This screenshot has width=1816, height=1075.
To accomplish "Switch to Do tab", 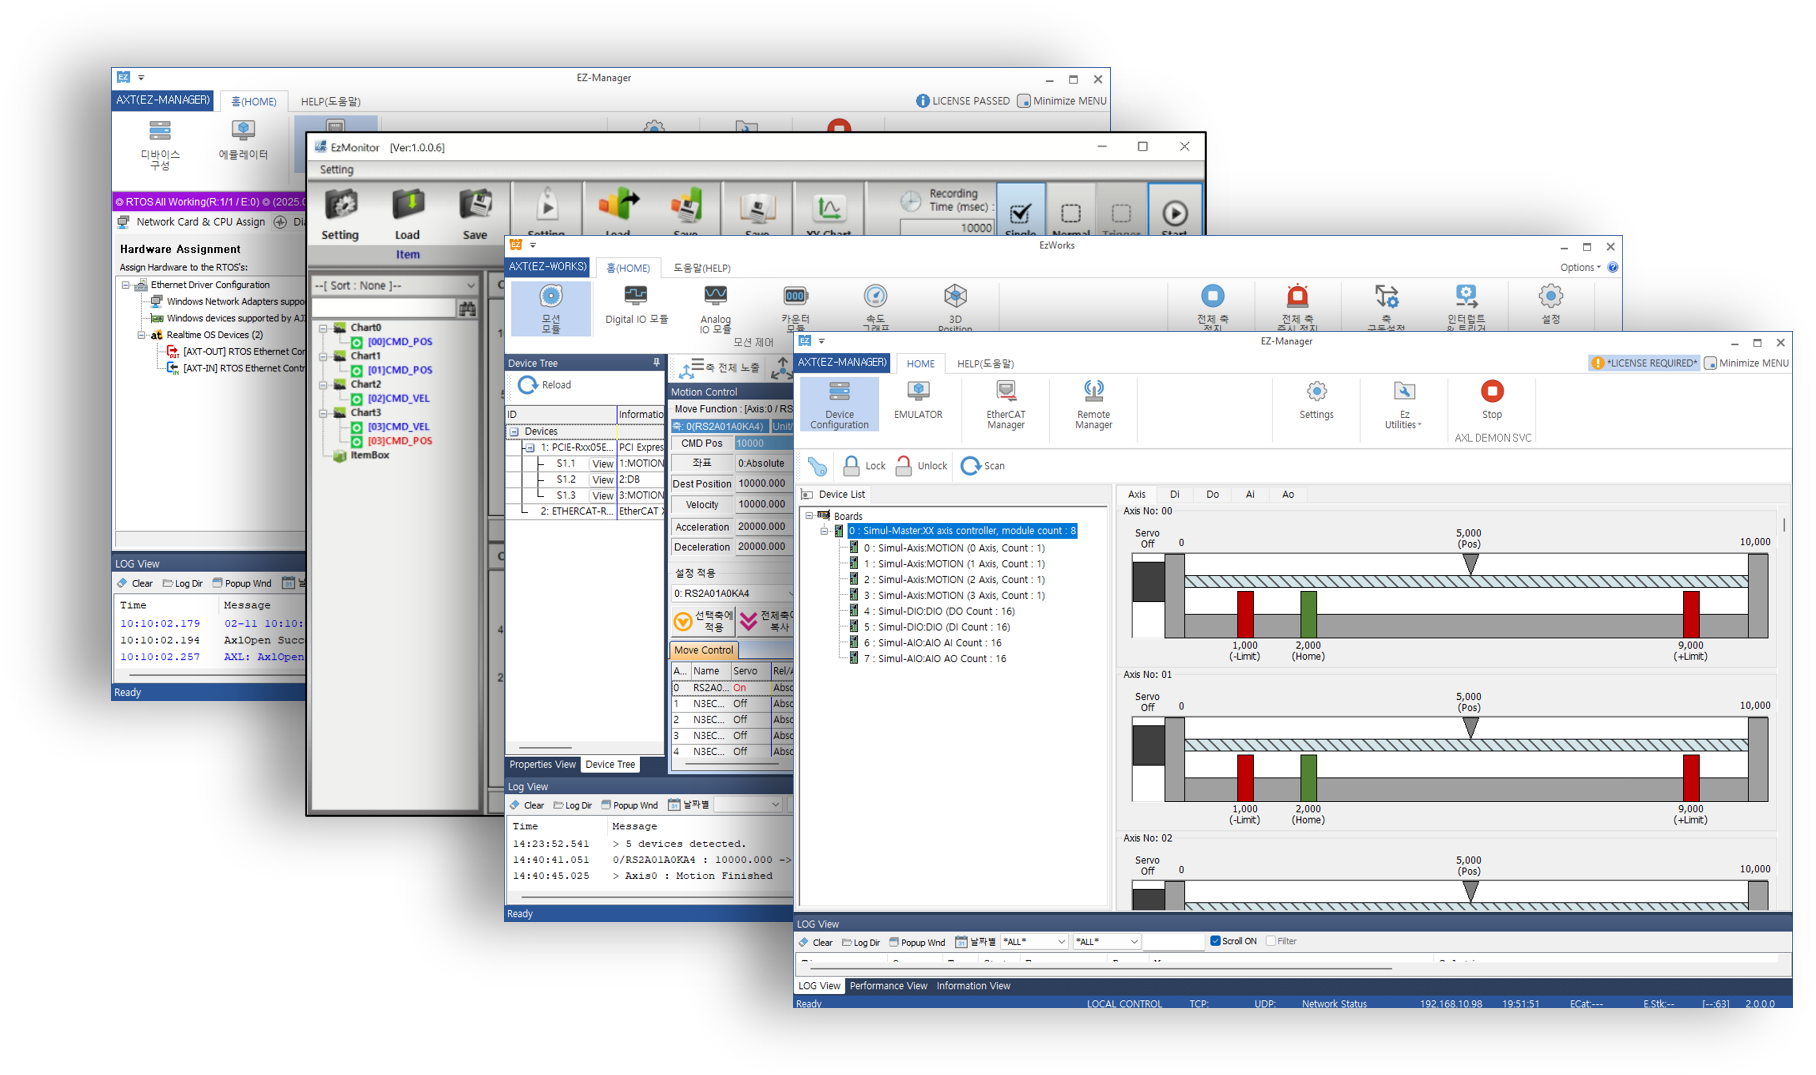I will coord(1212,495).
